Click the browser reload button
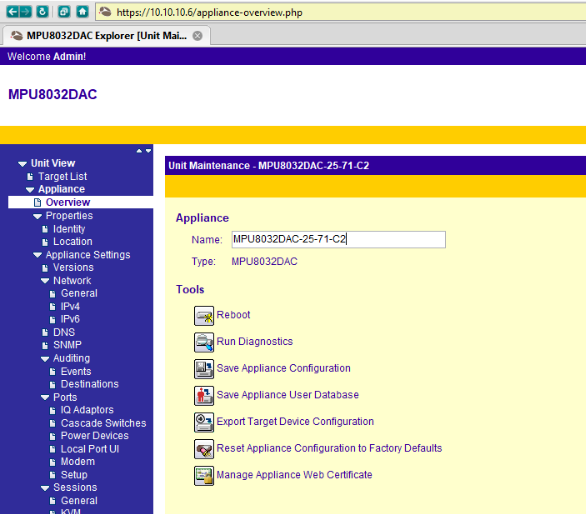Image resolution: width=586 pixels, height=514 pixels. (42, 12)
